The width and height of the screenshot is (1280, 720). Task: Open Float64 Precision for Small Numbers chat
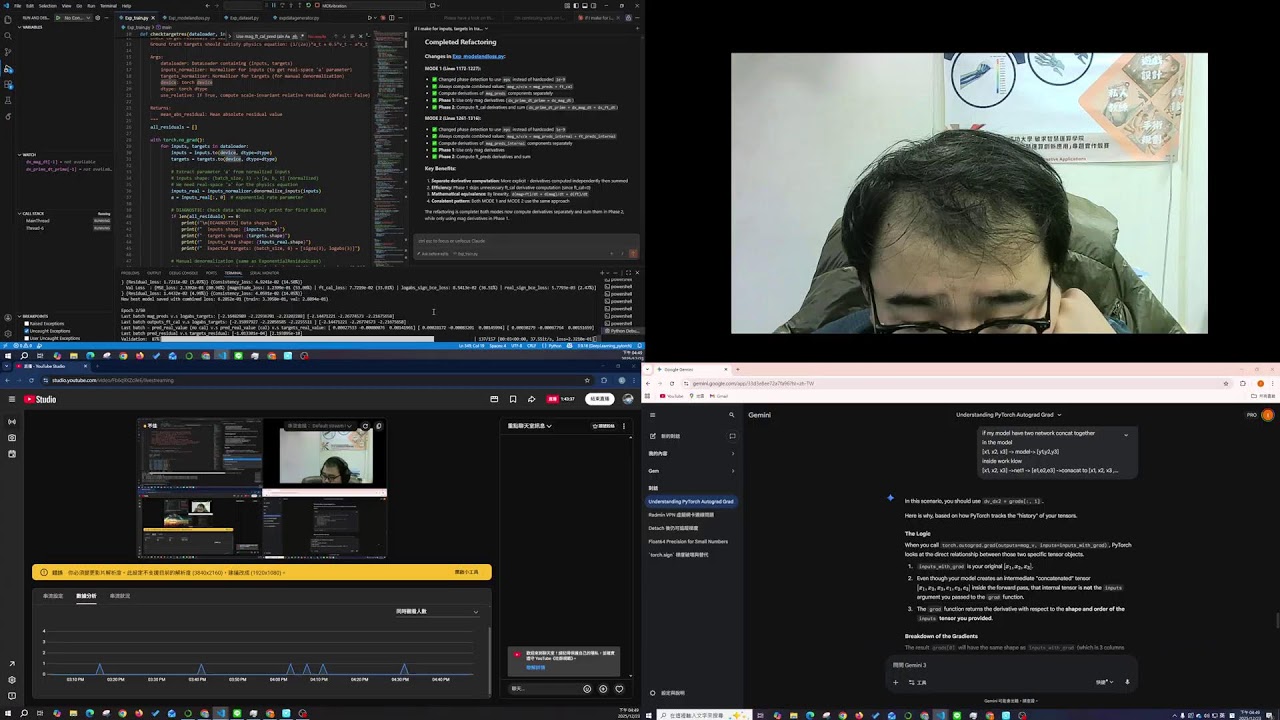[x=688, y=541]
